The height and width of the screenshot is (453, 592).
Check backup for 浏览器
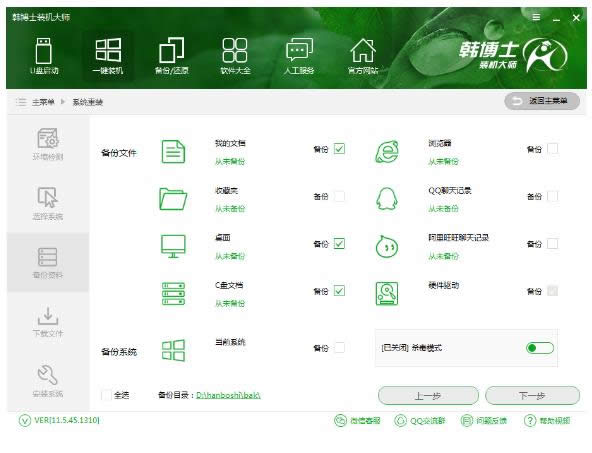pyautogui.click(x=553, y=149)
